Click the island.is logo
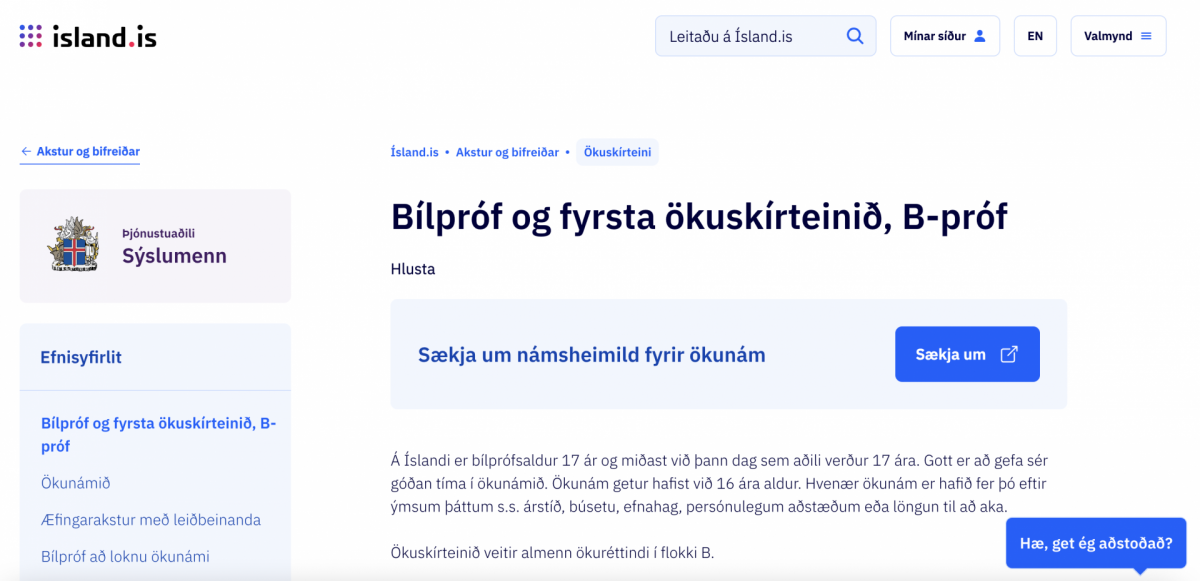Viewport: 1200px width, 581px height. click(x=88, y=36)
